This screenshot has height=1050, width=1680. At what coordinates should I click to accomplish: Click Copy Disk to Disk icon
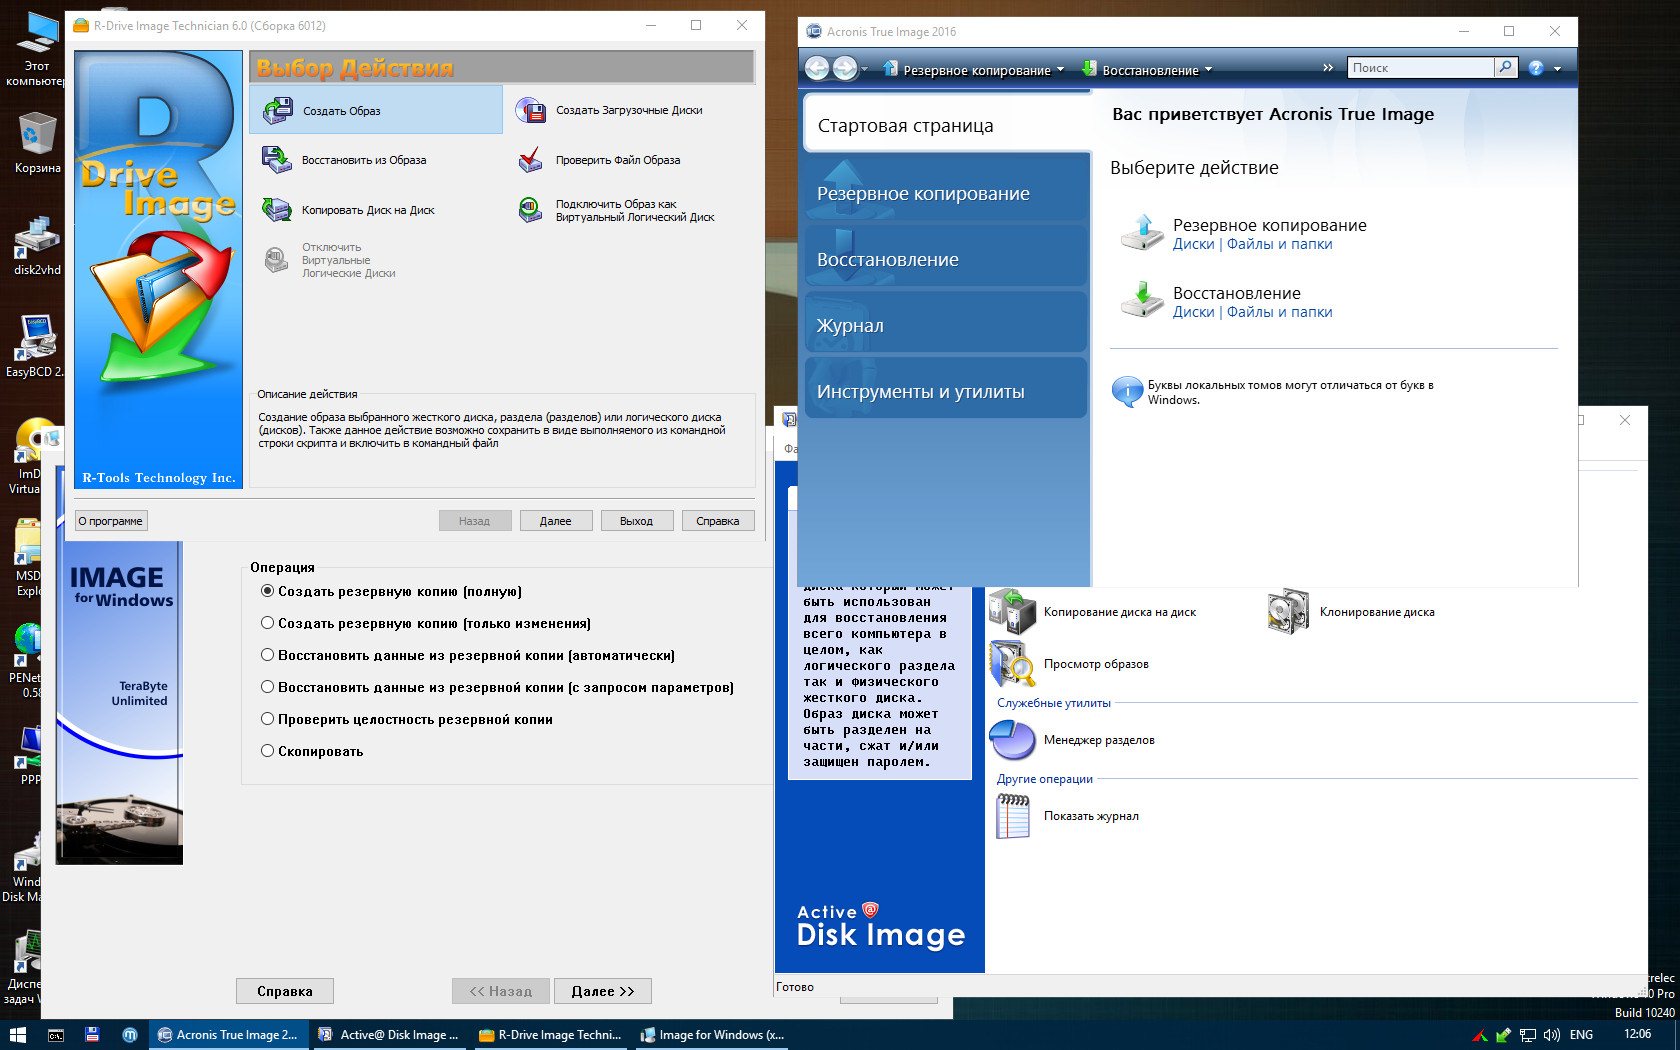coord(277,210)
